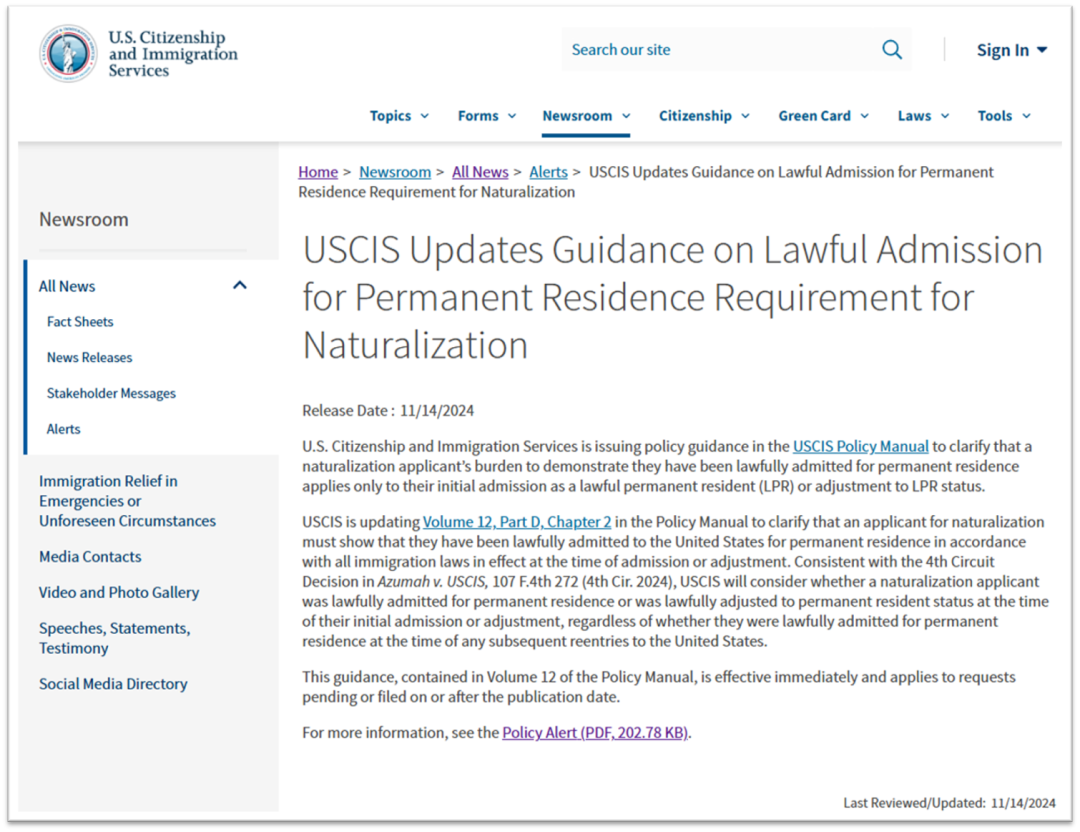Open the Sign In dropdown
Image resolution: width=1080 pixels, height=832 pixels.
click(x=1011, y=50)
